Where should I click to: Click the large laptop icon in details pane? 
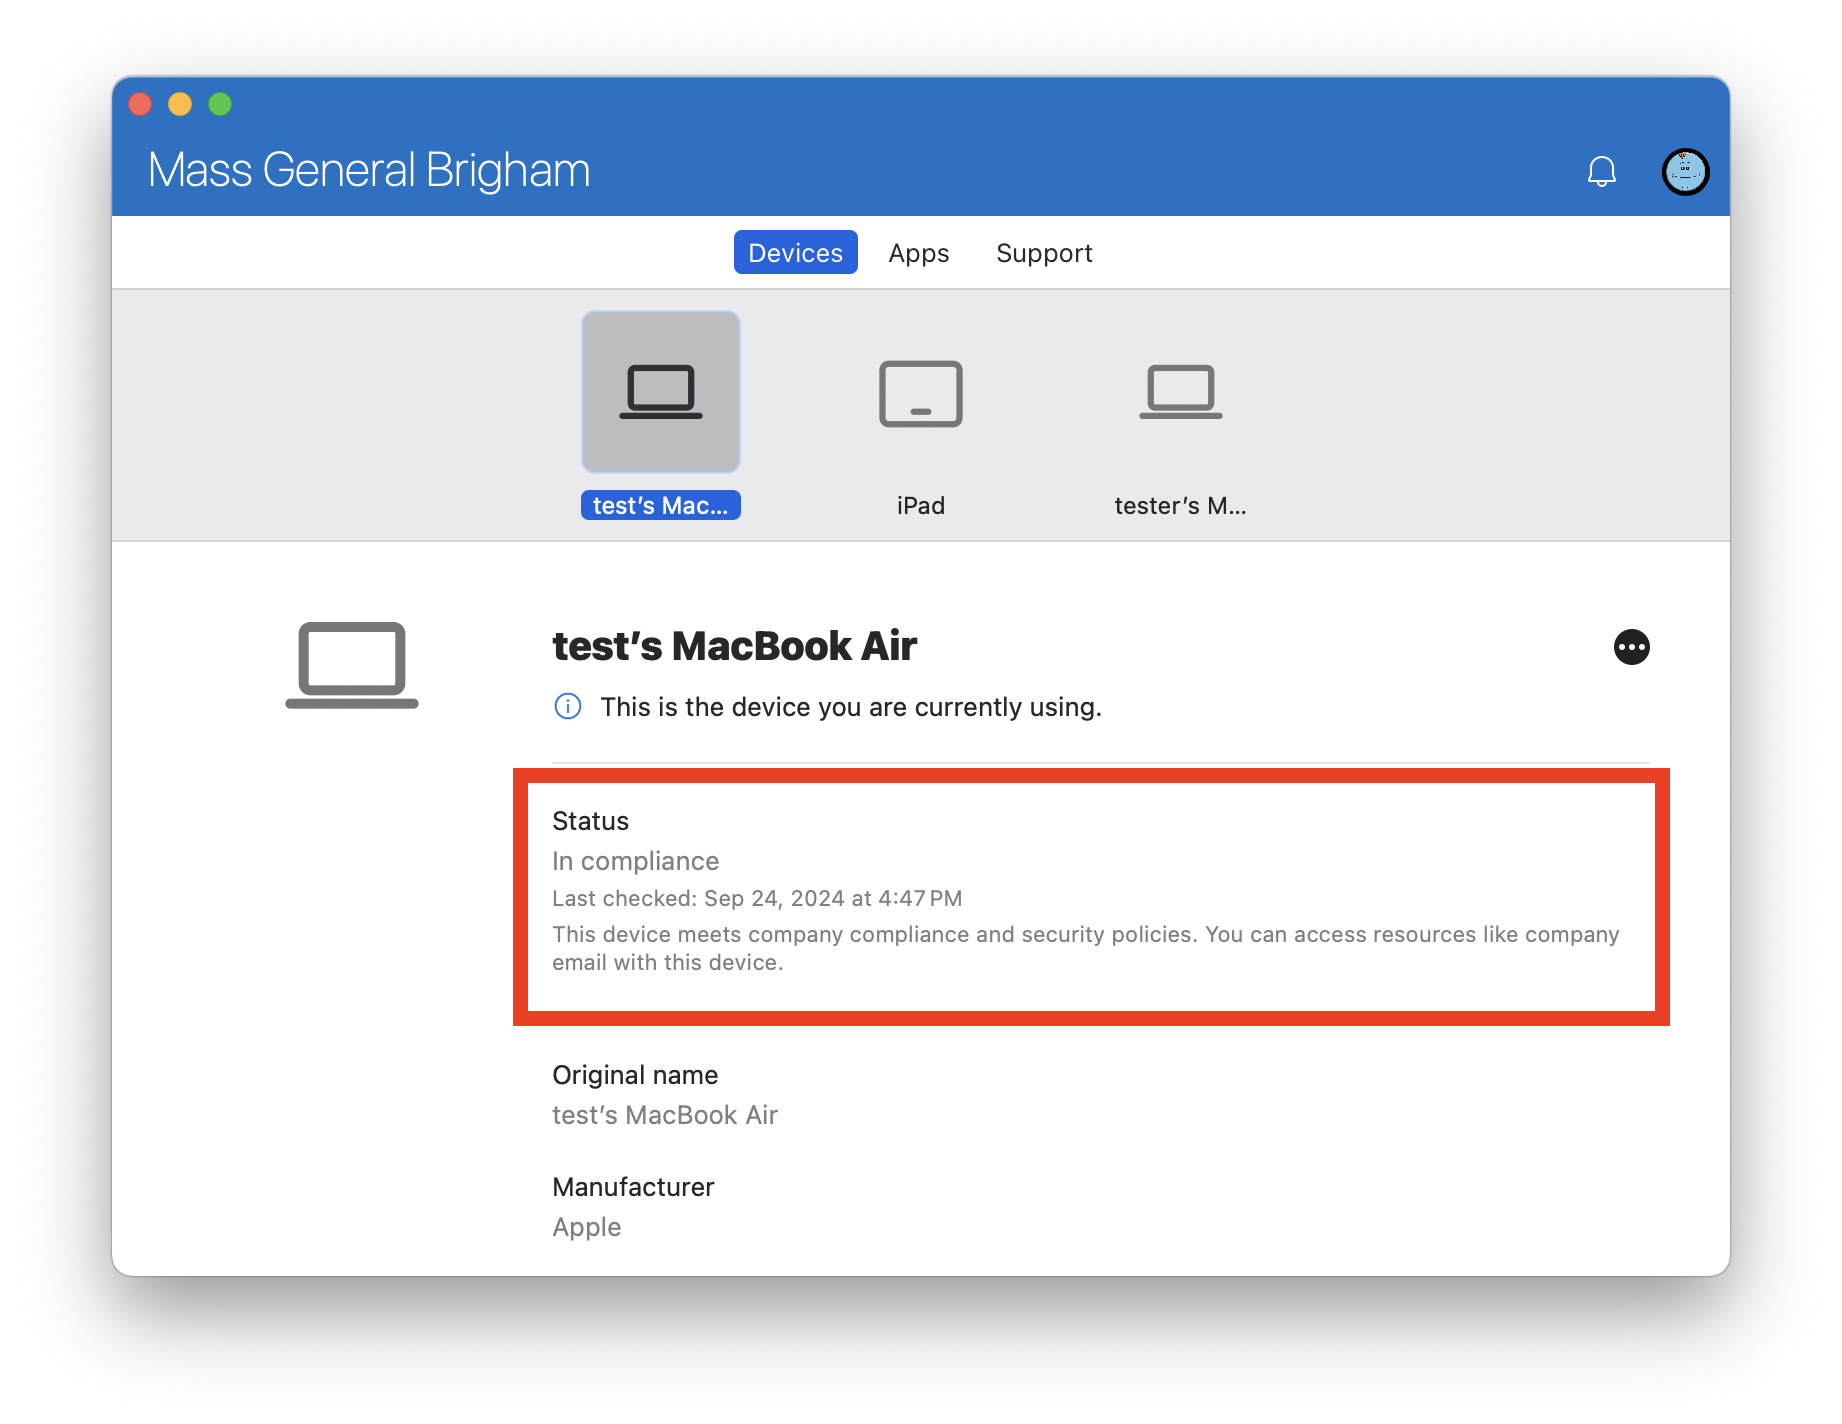352,665
